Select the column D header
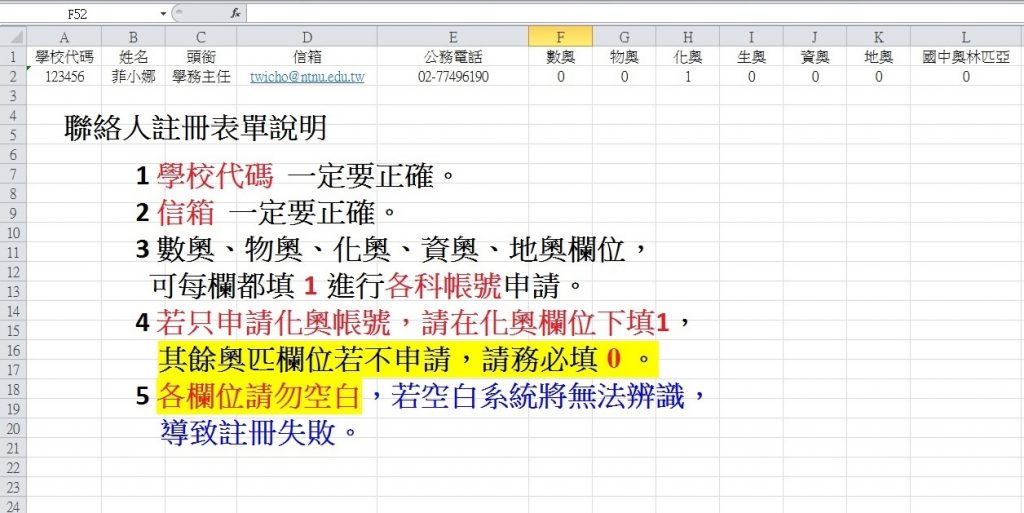1024x513 pixels. coord(307,37)
